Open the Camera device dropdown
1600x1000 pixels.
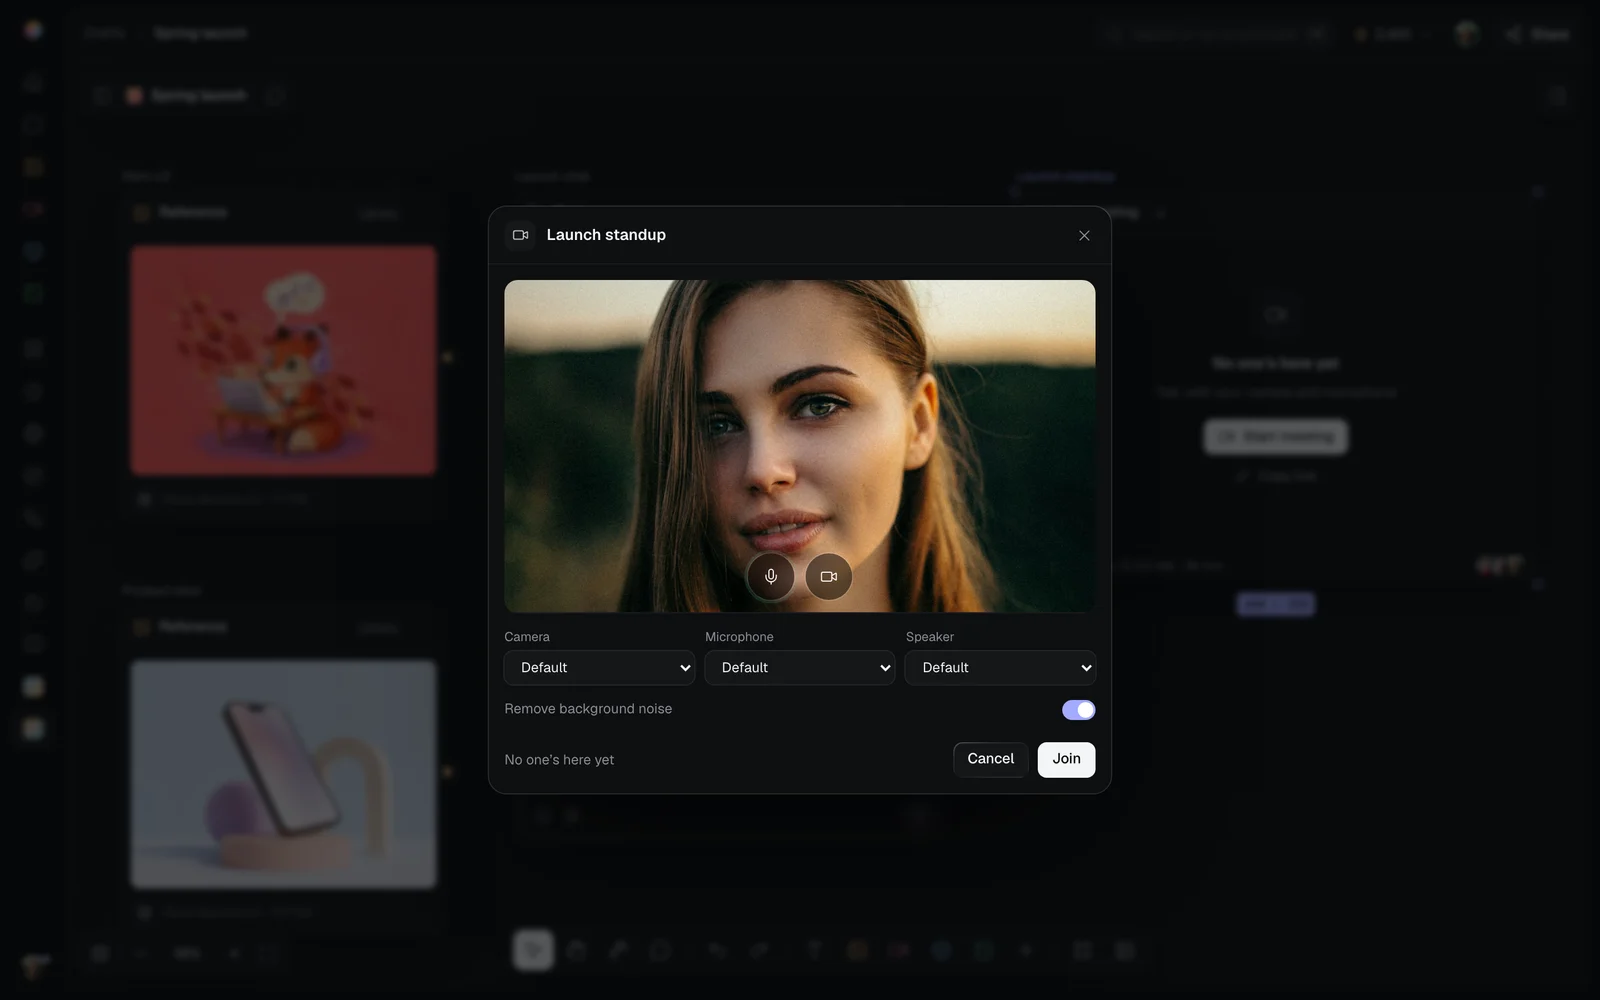pos(599,668)
